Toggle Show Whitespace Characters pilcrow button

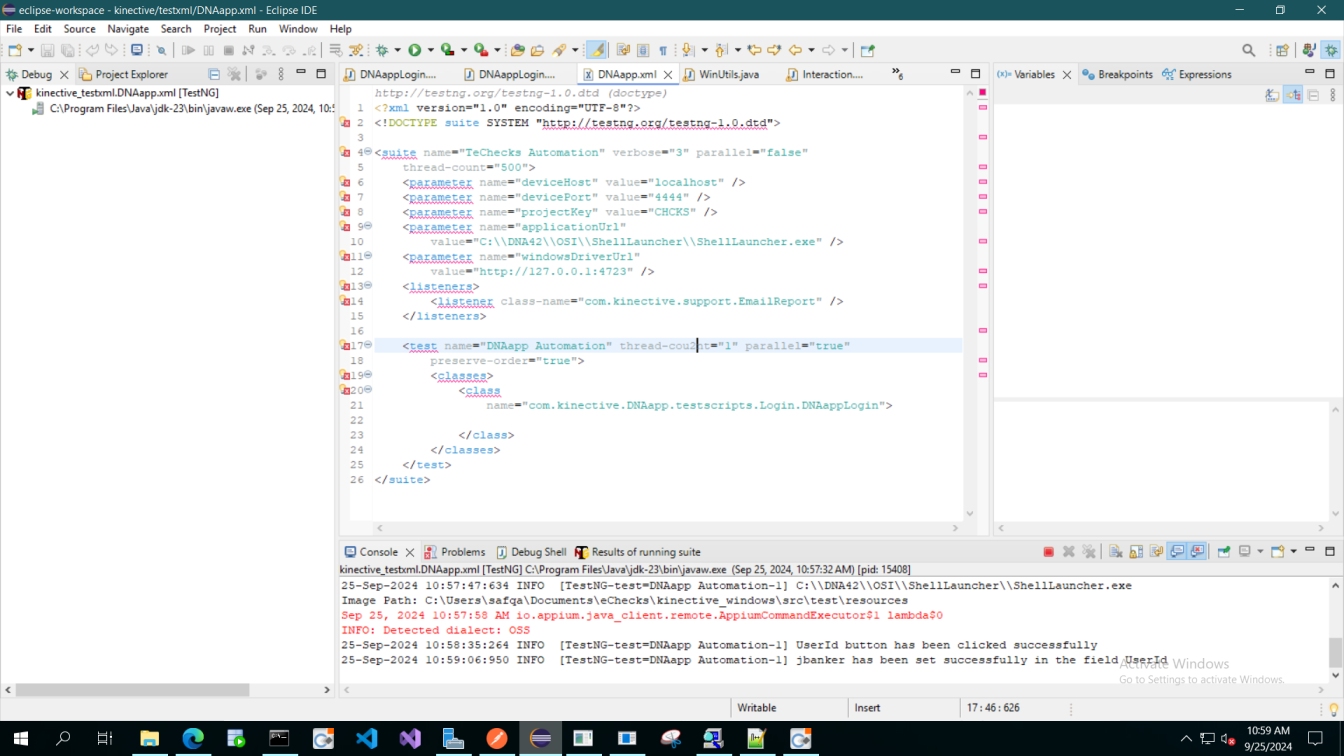[x=663, y=50]
